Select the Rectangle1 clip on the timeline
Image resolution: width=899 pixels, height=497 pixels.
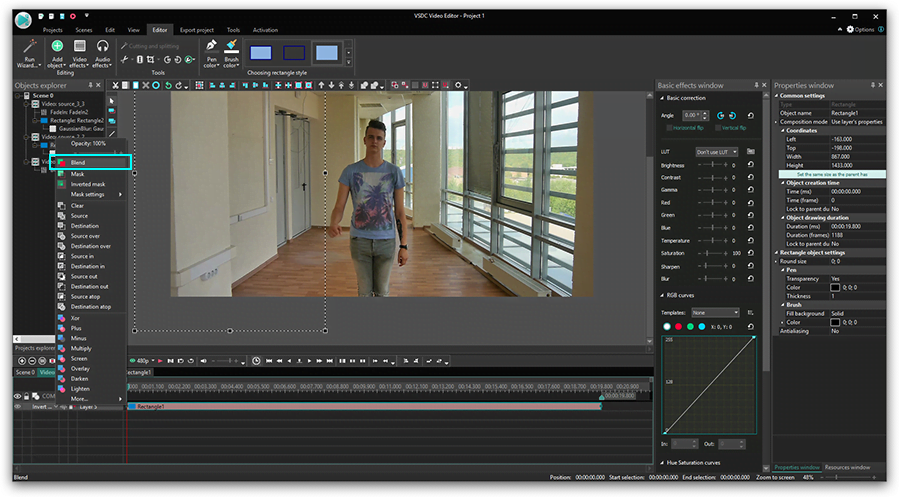tap(364, 406)
